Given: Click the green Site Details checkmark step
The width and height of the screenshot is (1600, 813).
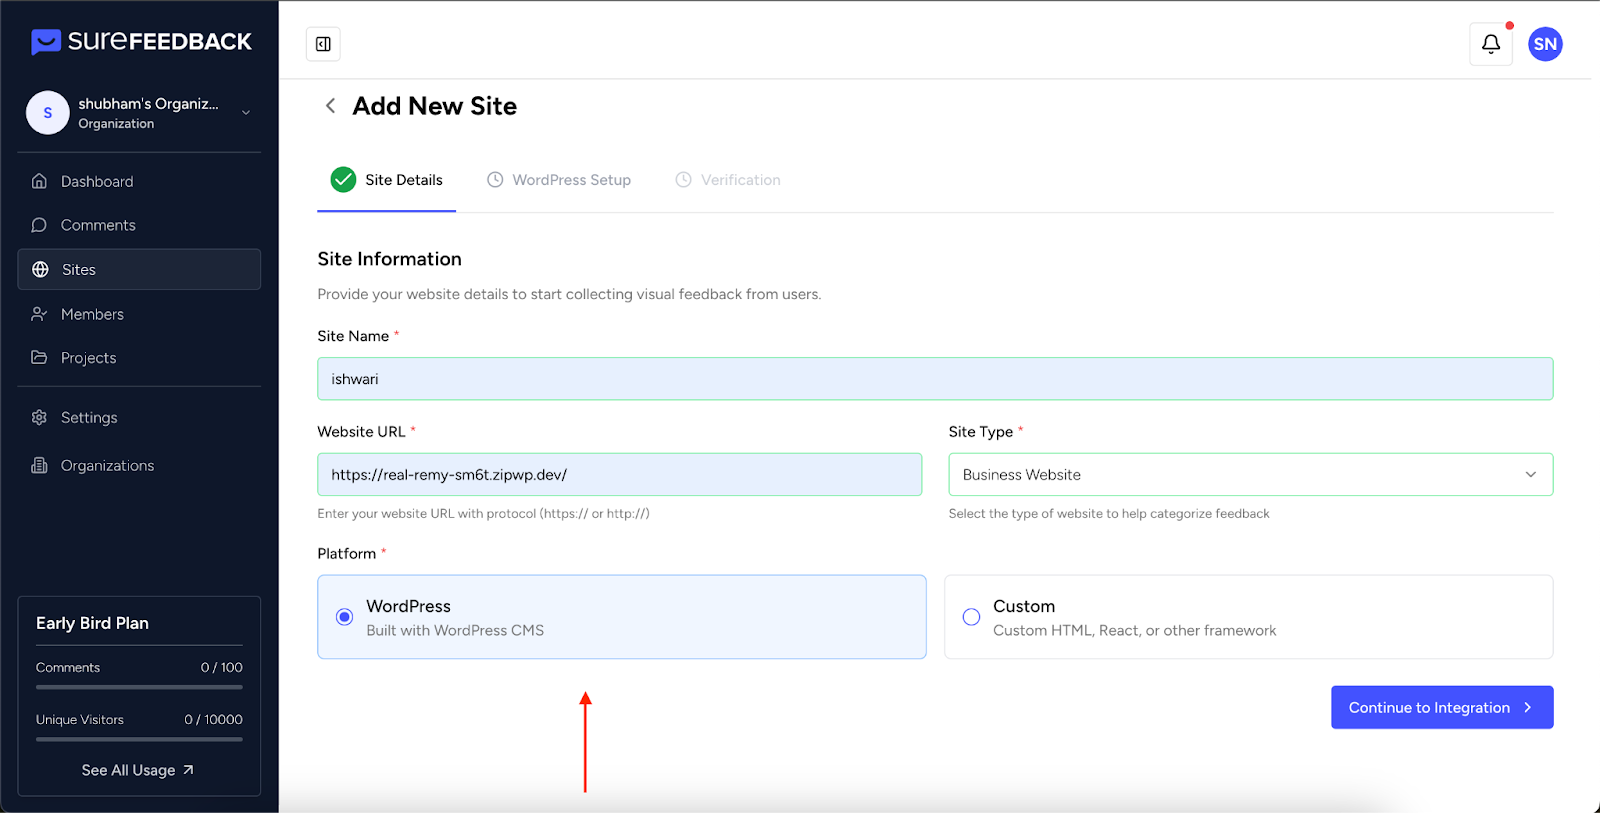Looking at the screenshot, I should 343,180.
